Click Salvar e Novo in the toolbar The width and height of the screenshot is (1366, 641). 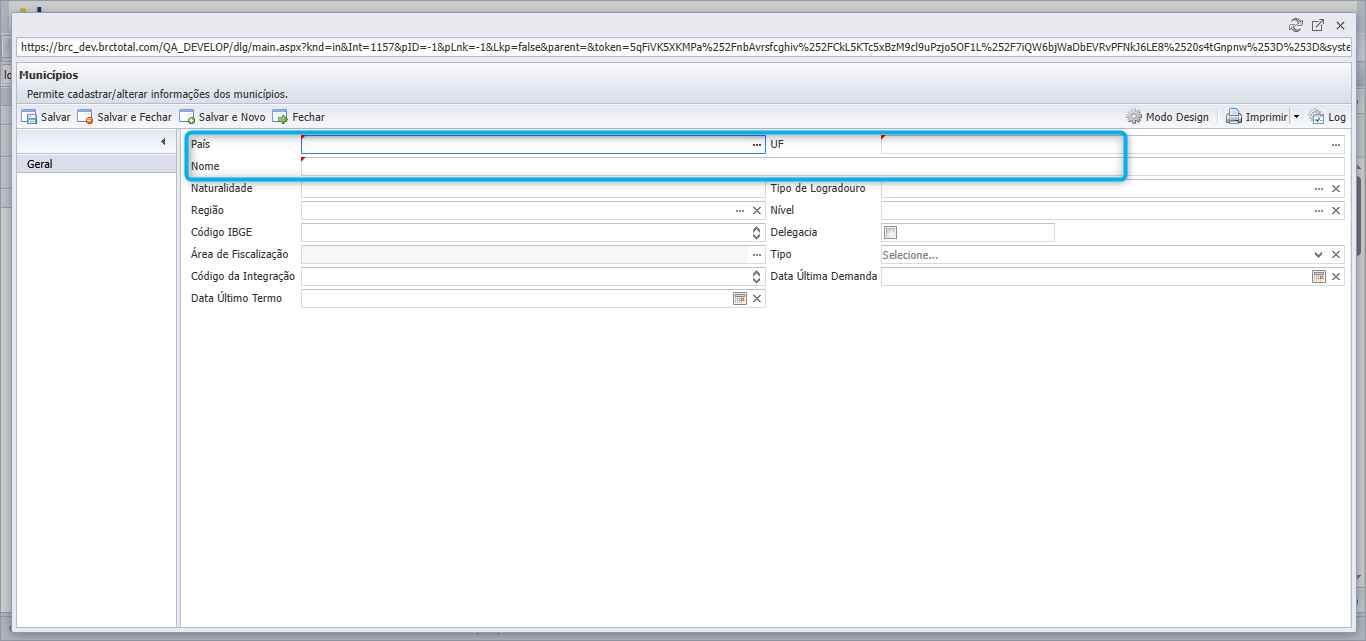223,117
